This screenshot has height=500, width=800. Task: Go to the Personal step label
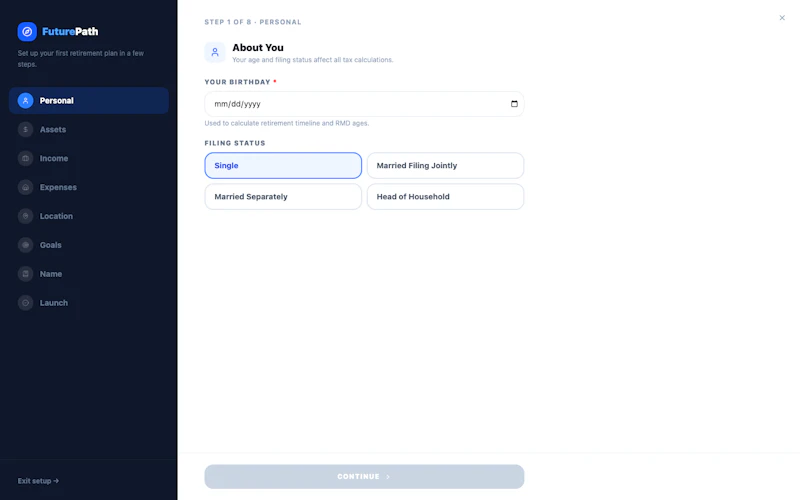pos(57,101)
